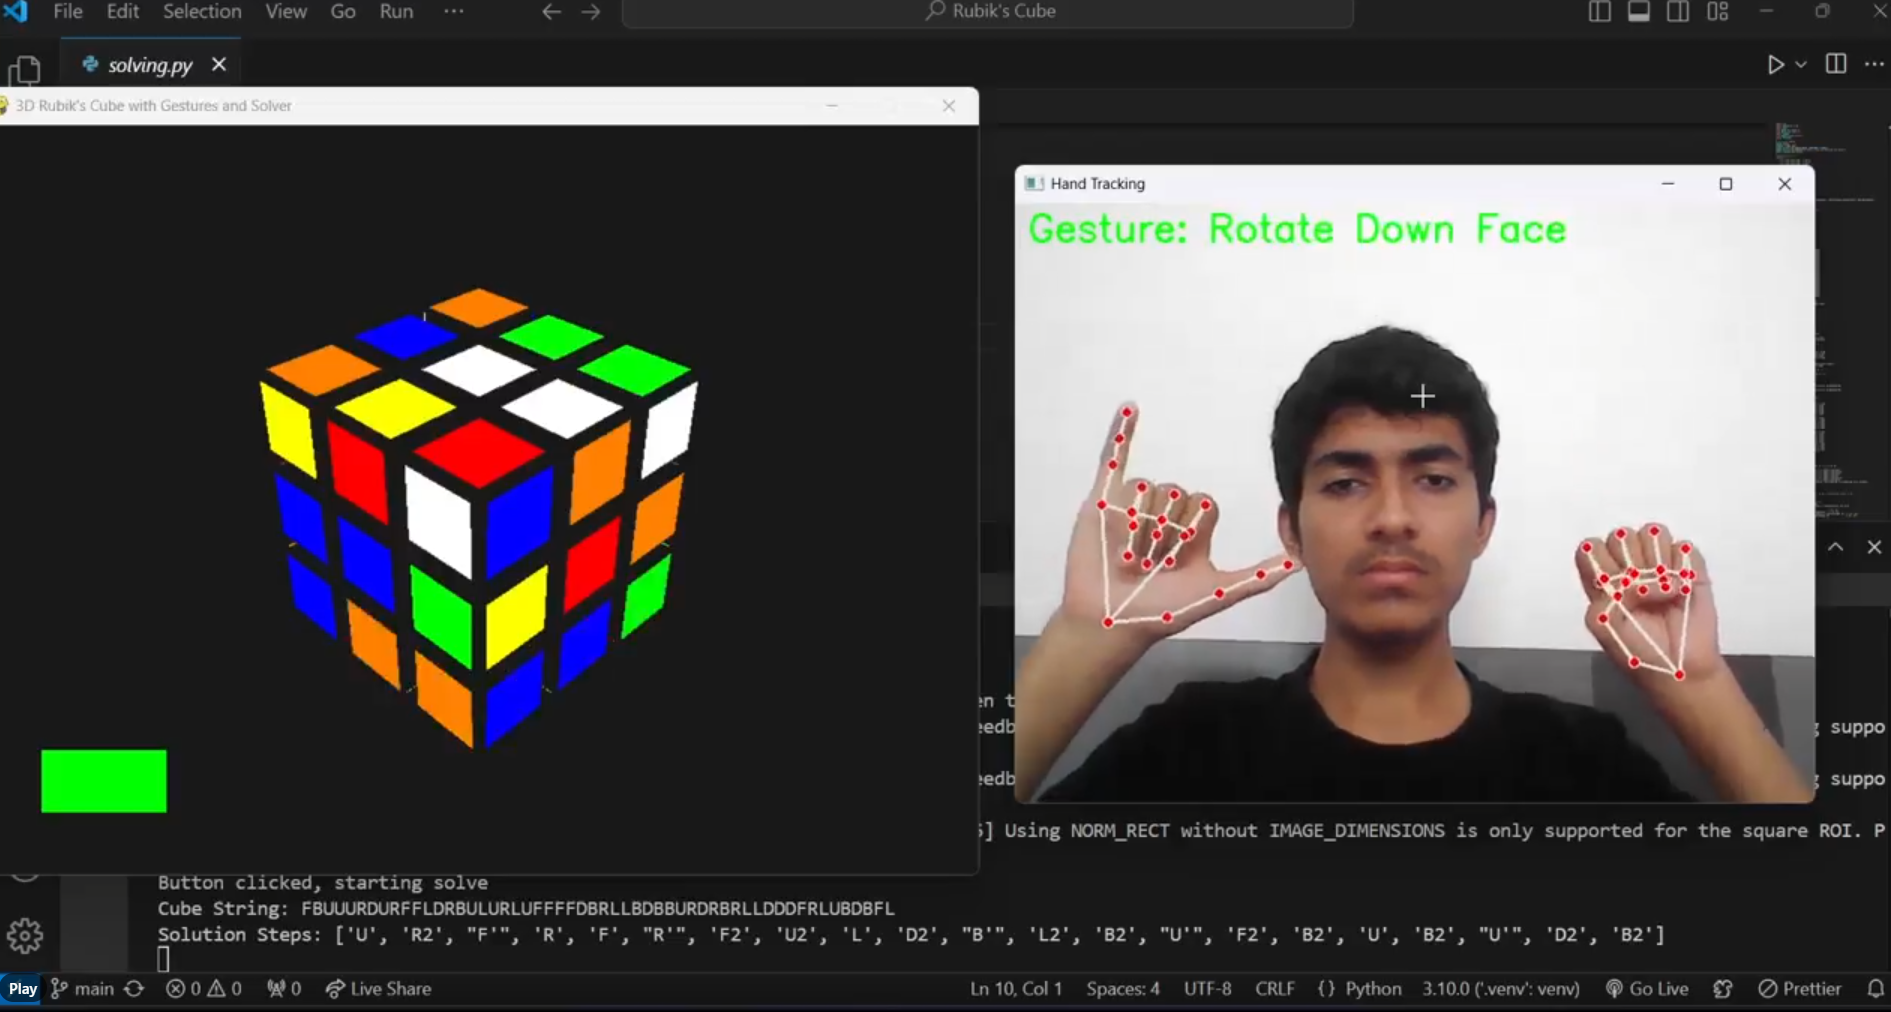Select the Customize Layout icon in title bar
Screen dimensions: 1891x1012
tap(1718, 11)
